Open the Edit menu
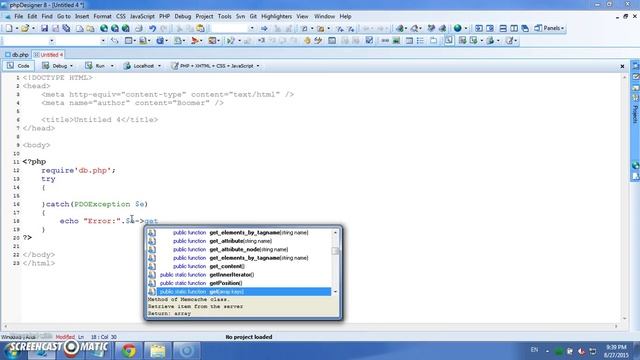This screenshot has width=640, height=360. (32, 16)
